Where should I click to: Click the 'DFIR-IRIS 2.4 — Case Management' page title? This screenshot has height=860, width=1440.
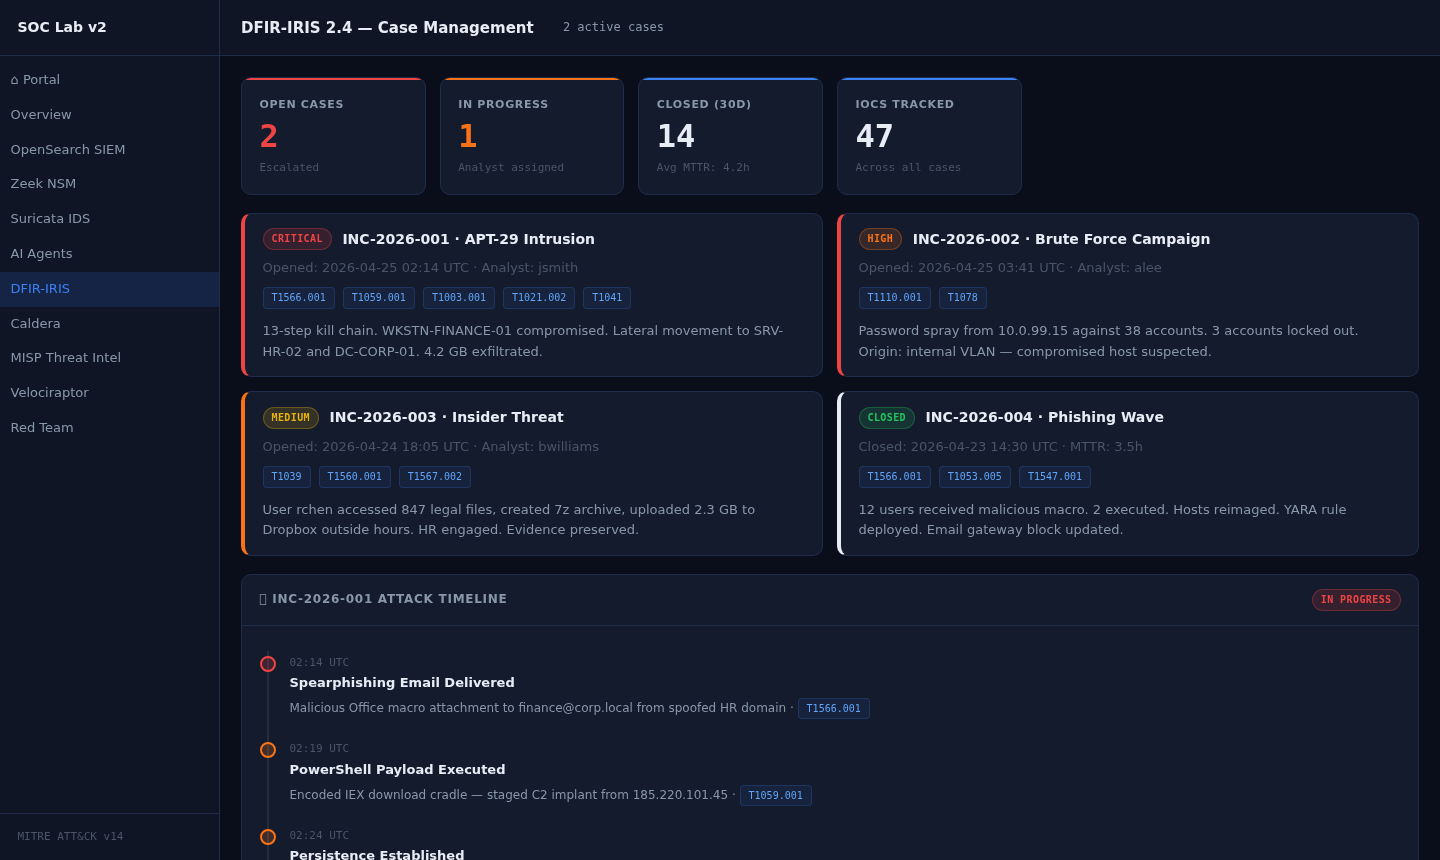pyautogui.click(x=387, y=28)
